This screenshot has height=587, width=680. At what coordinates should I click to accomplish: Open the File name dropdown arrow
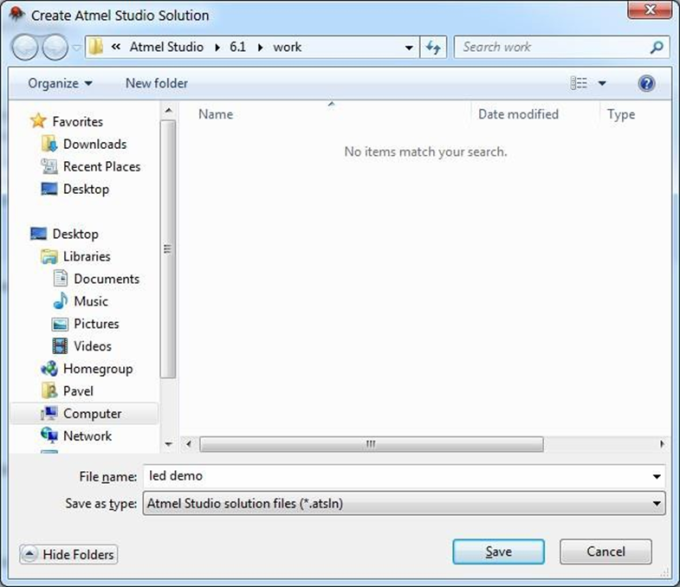pyautogui.click(x=657, y=476)
